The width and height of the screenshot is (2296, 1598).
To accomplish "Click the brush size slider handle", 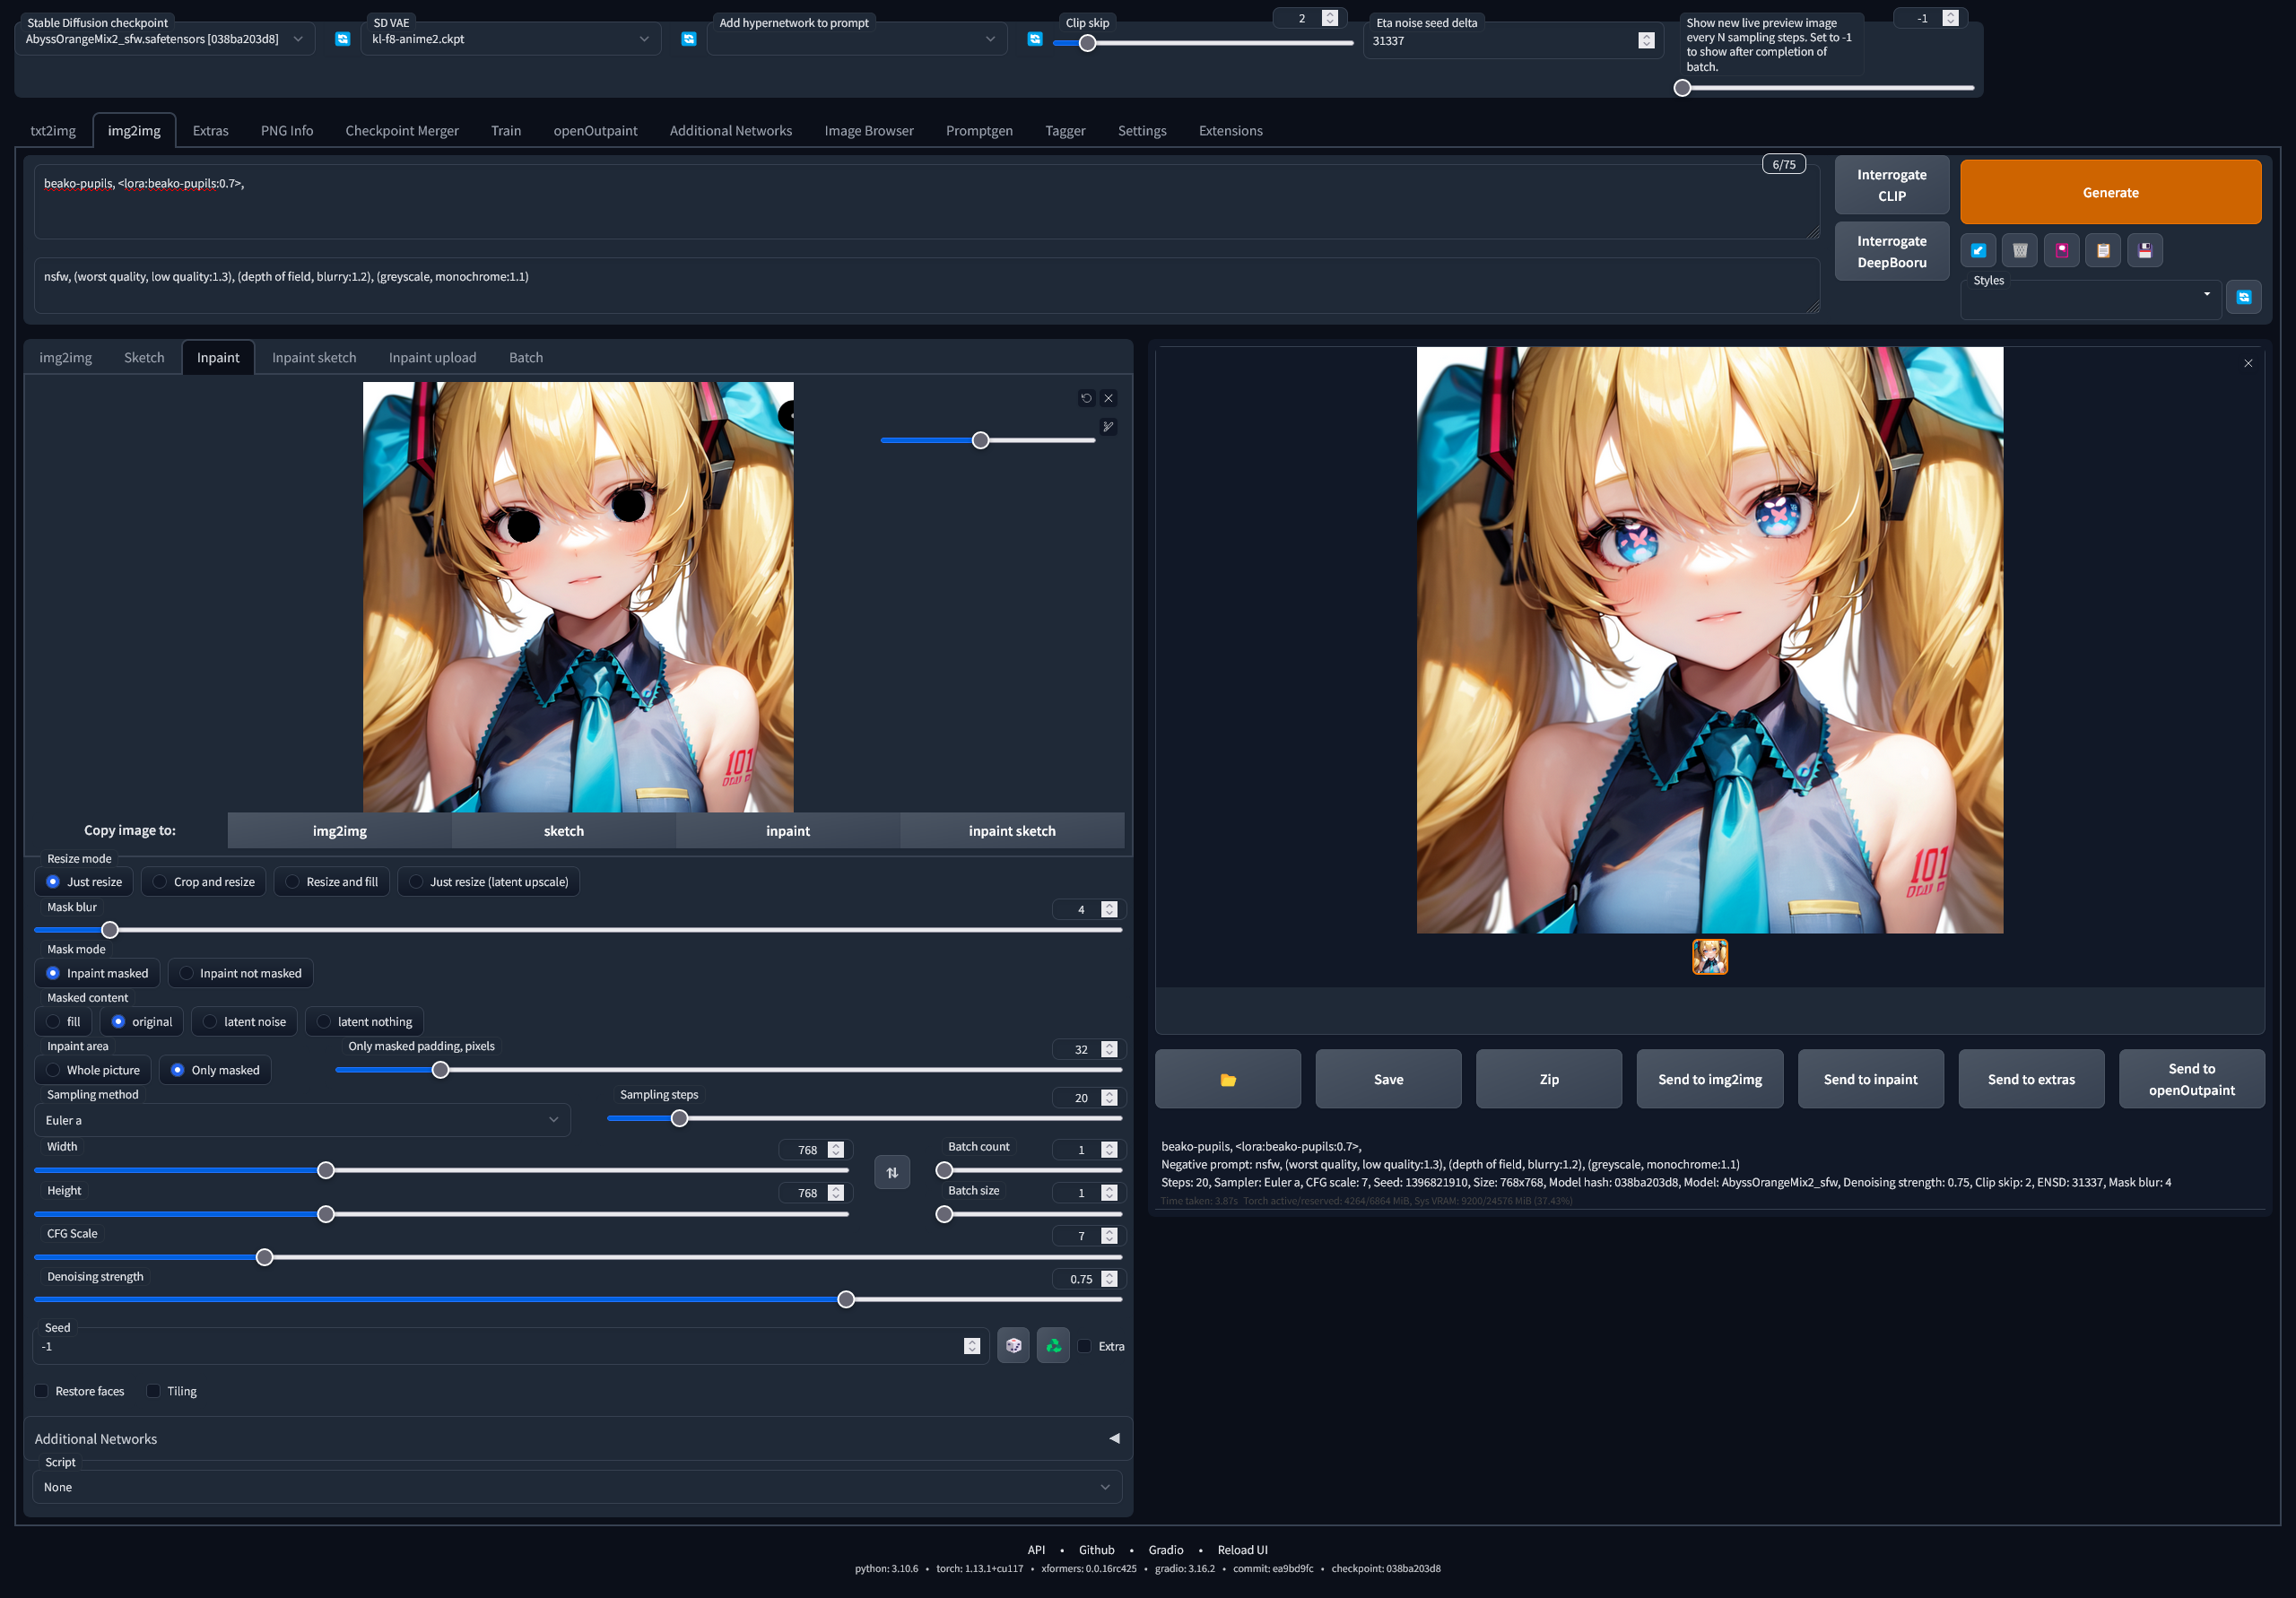I will click(x=981, y=441).
